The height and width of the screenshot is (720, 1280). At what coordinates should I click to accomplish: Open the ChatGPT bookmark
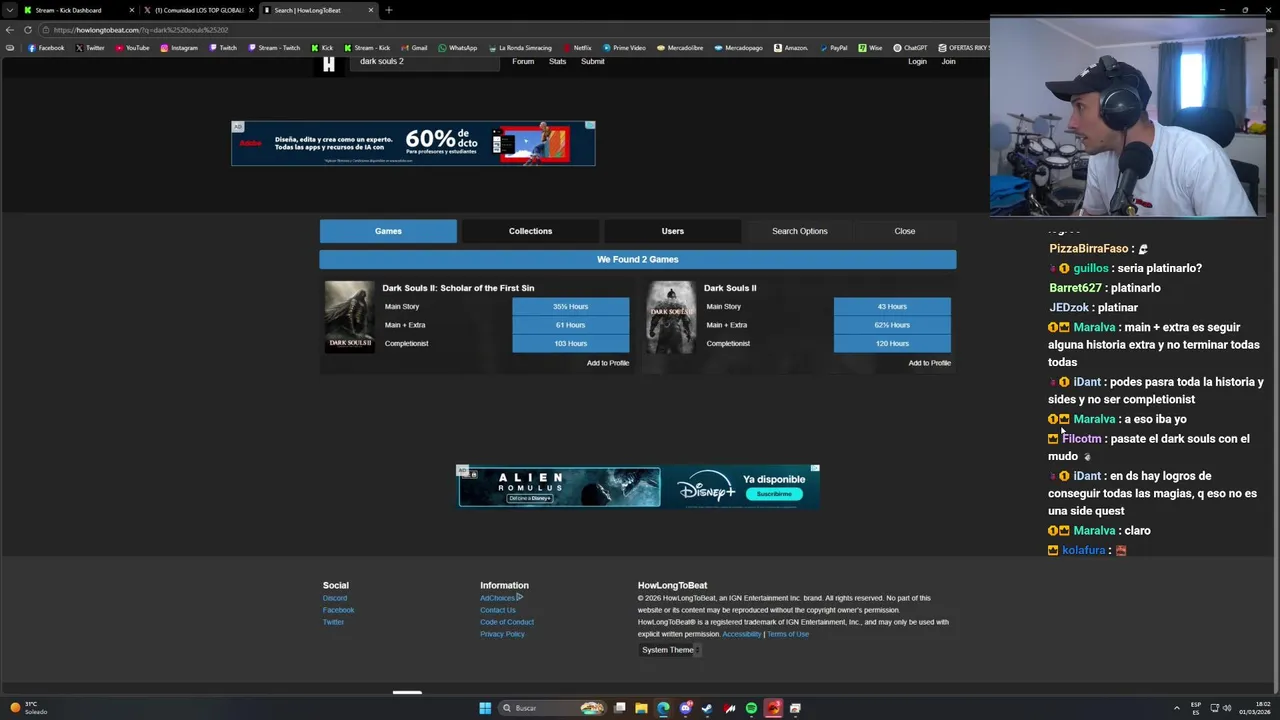point(910,48)
